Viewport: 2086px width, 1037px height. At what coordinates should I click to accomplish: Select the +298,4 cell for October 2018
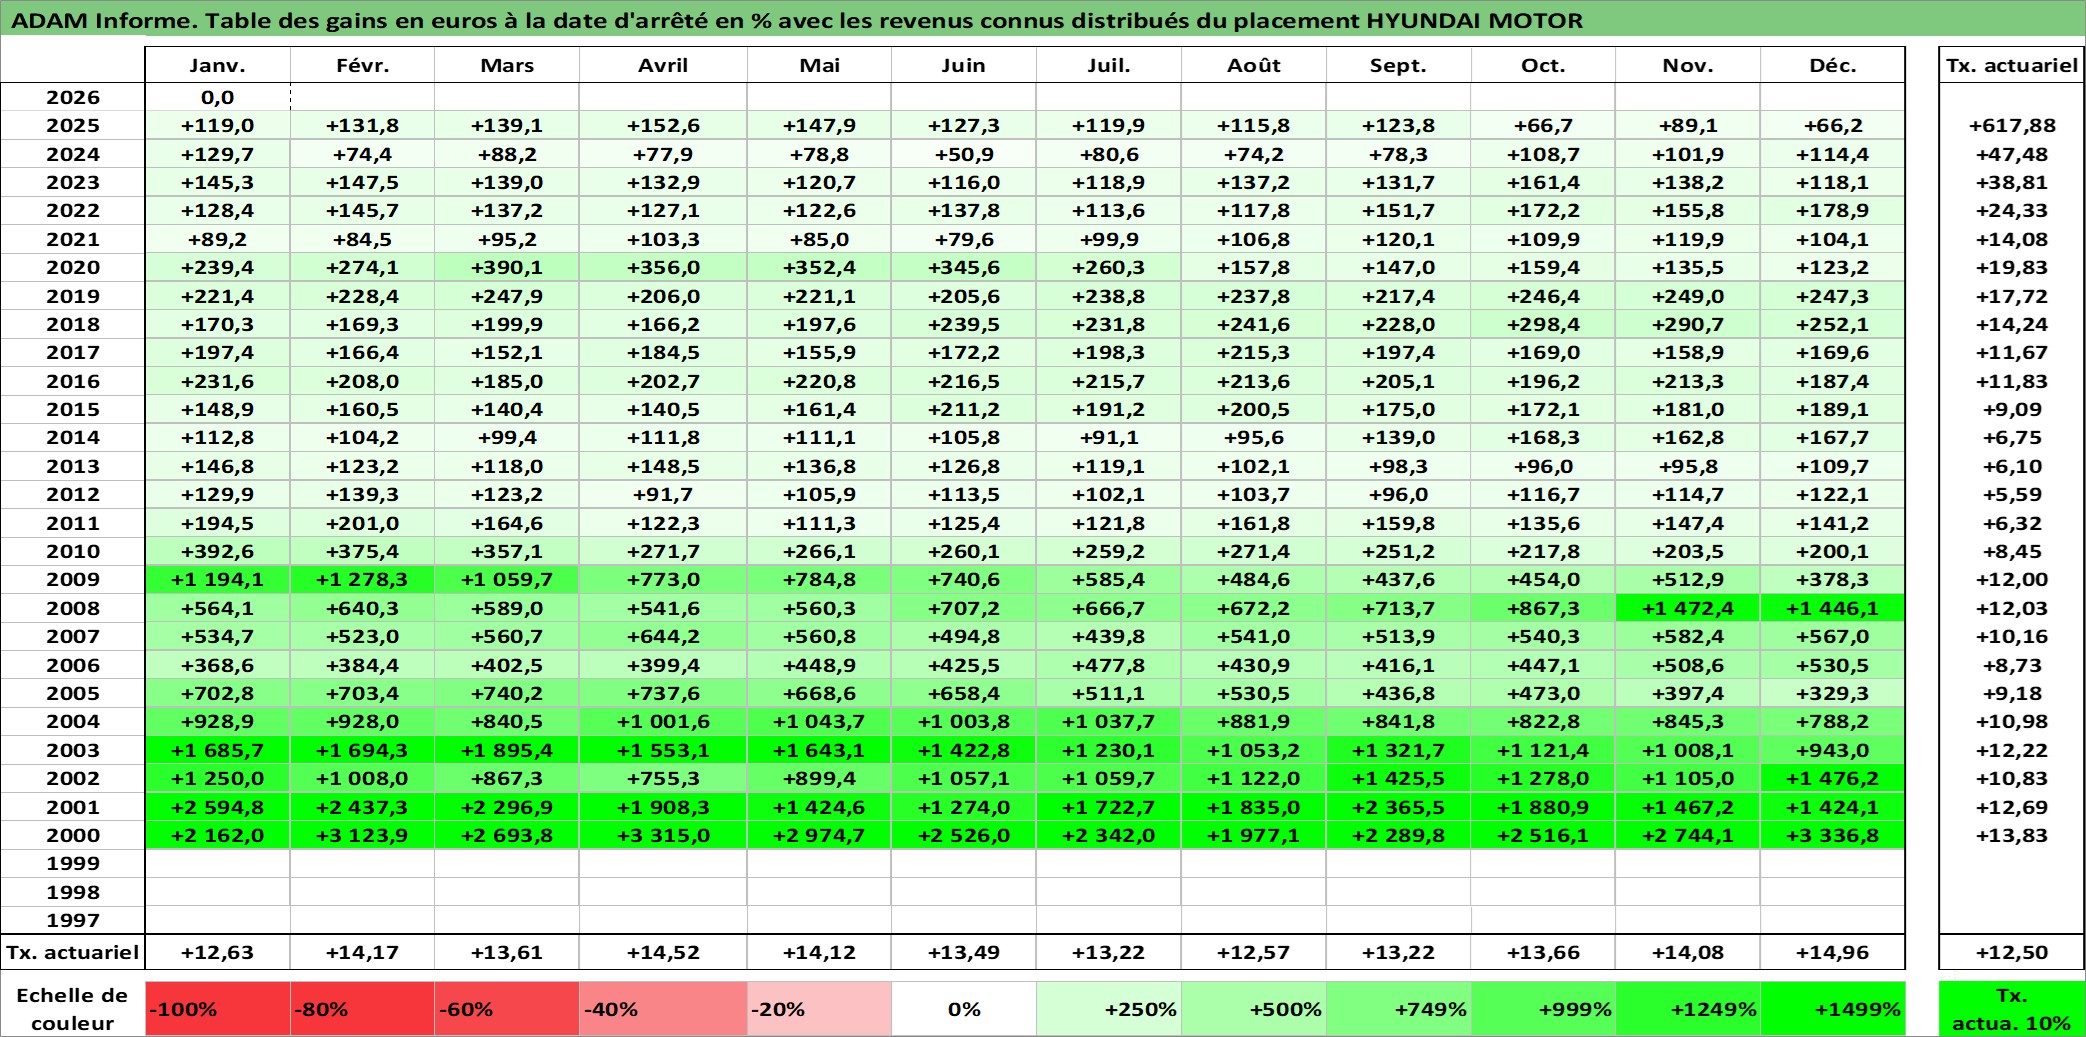(1543, 324)
